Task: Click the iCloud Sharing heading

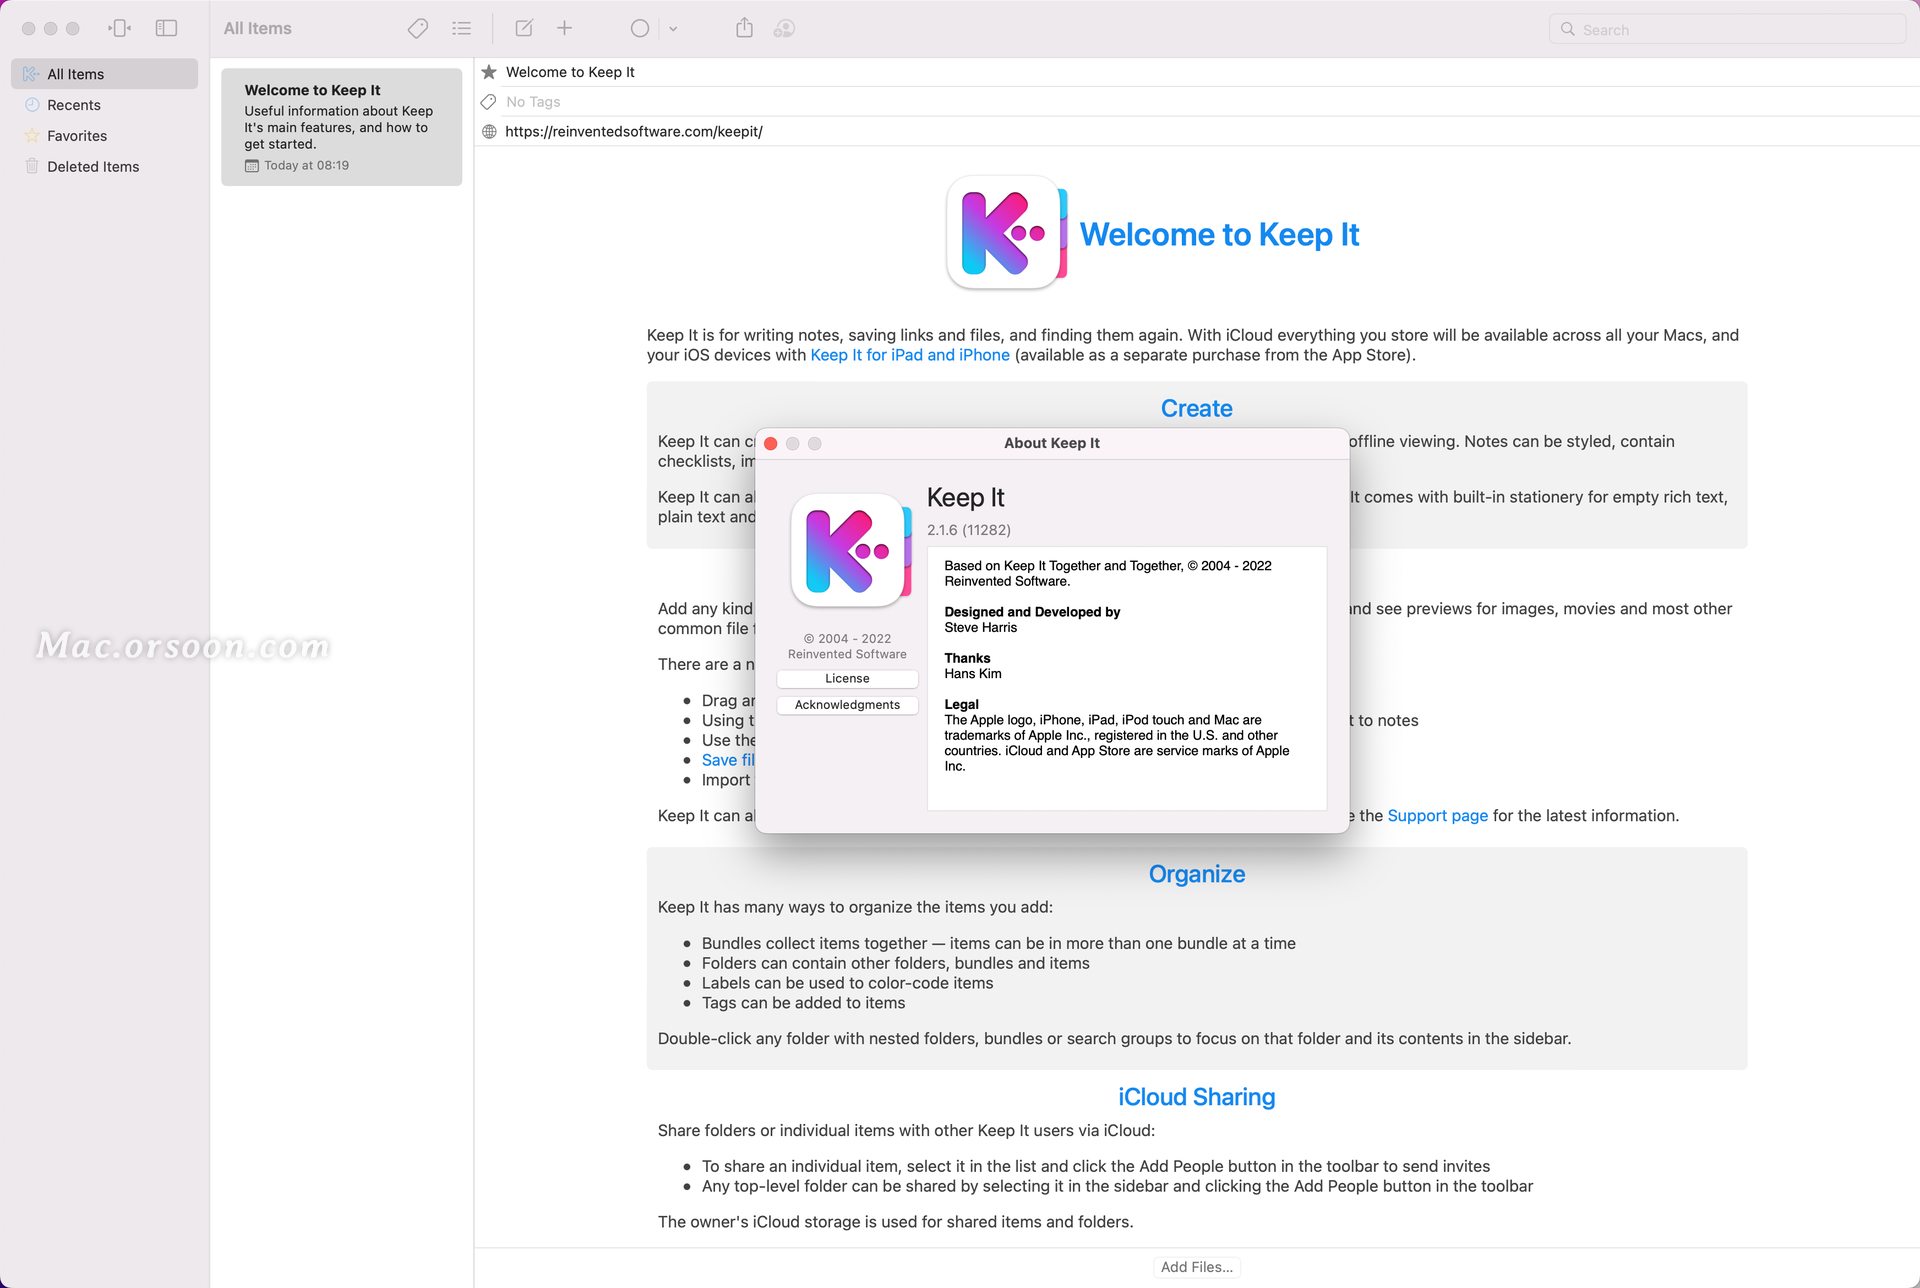Action: (x=1197, y=1097)
